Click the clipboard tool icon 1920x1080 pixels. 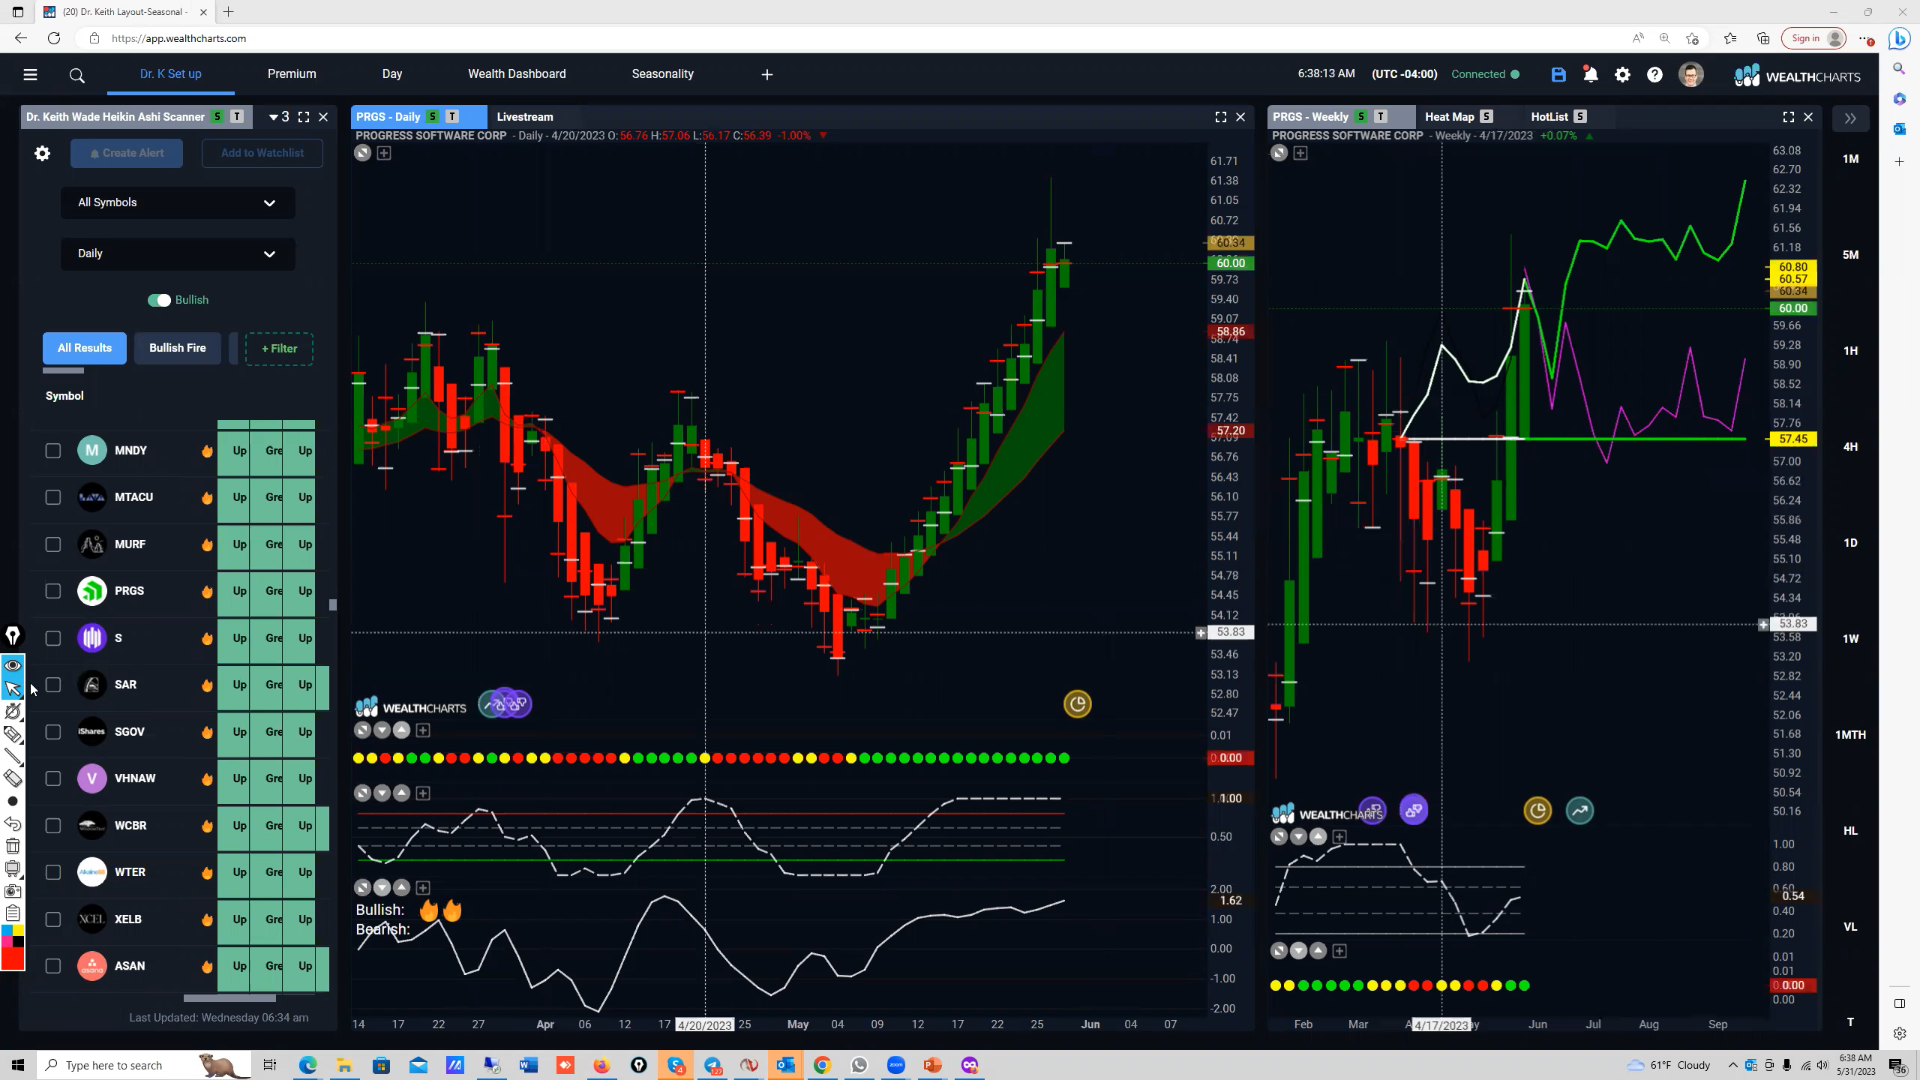pos(13,912)
